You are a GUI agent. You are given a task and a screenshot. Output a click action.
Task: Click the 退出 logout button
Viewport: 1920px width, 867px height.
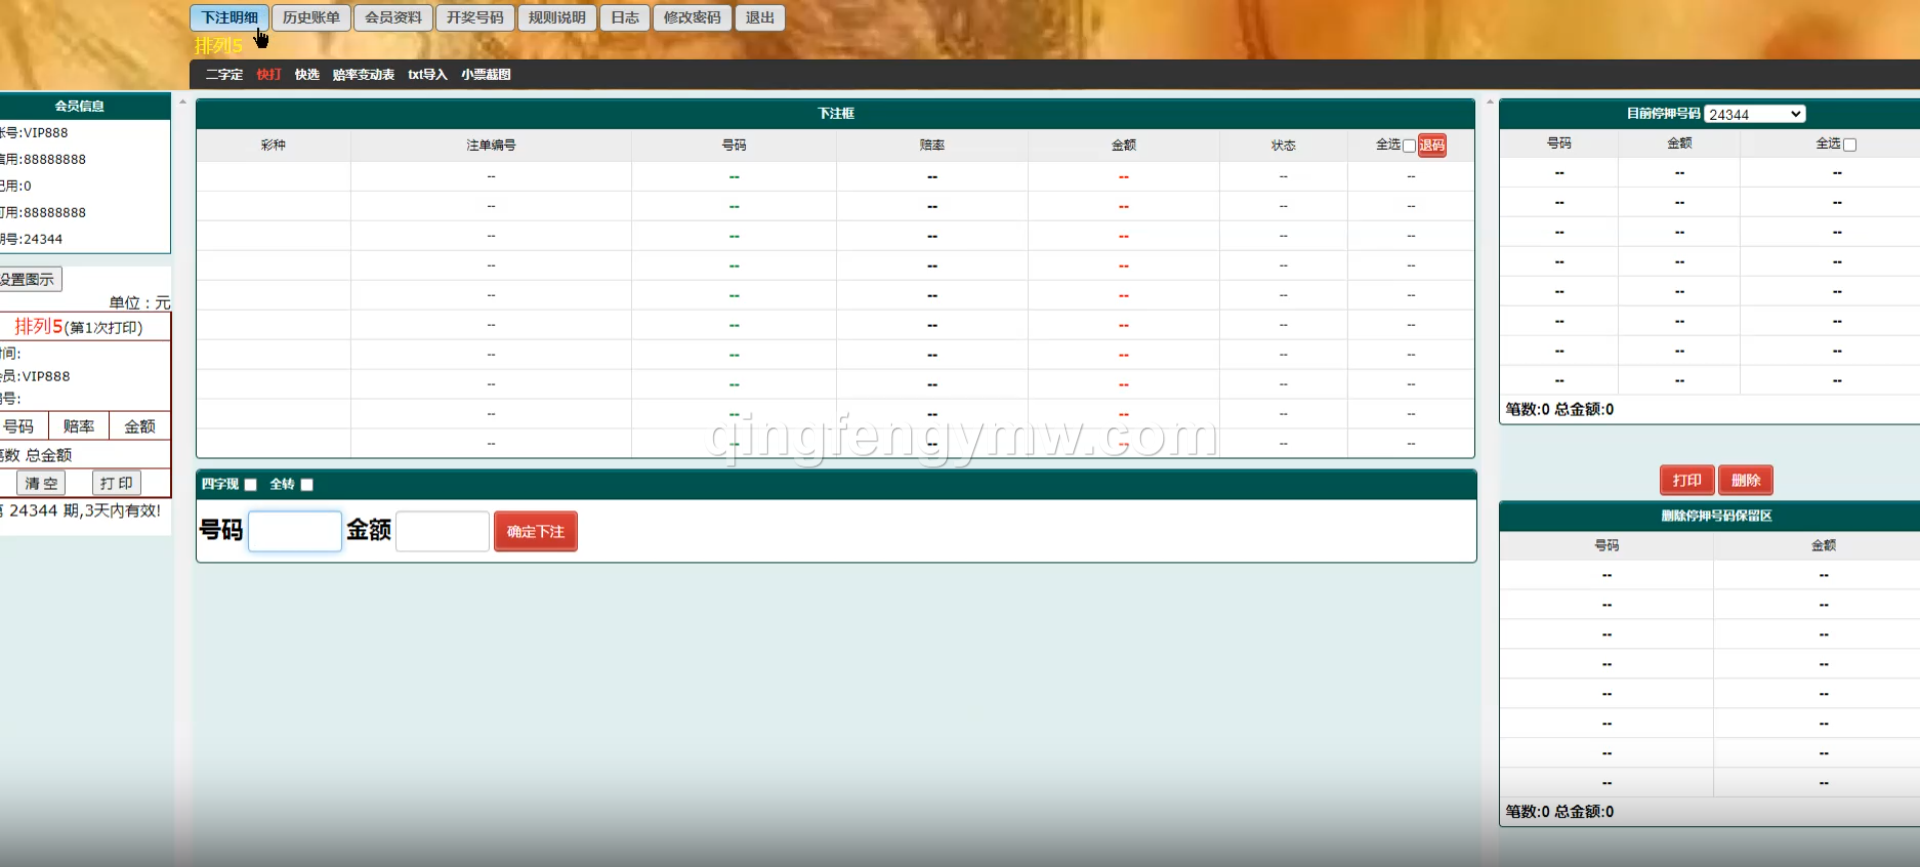coord(760,18)
